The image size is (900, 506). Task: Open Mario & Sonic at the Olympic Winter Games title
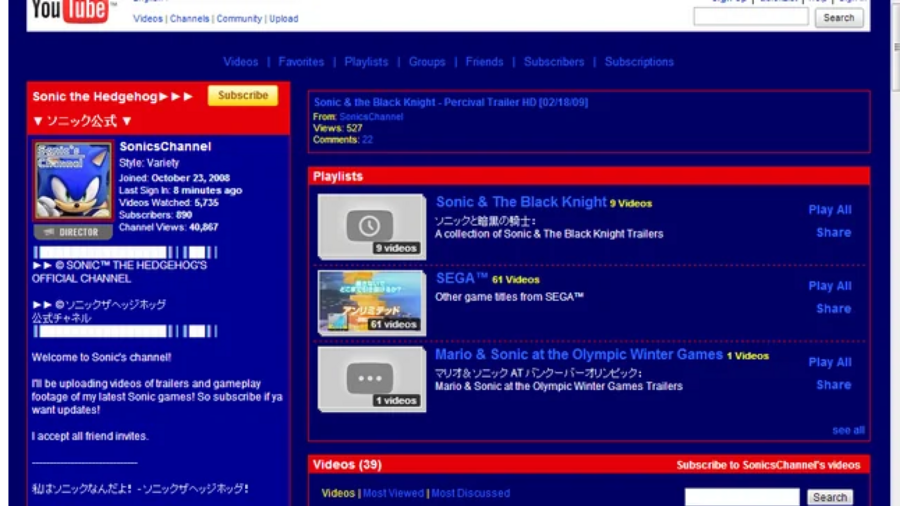[579, 355]
